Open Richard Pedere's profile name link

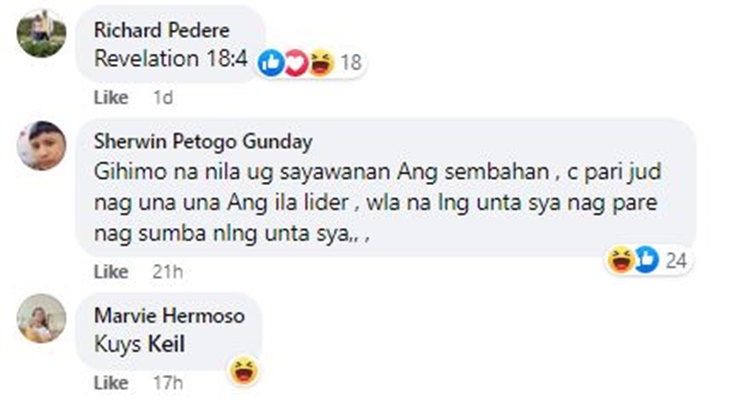coord(162,30)
